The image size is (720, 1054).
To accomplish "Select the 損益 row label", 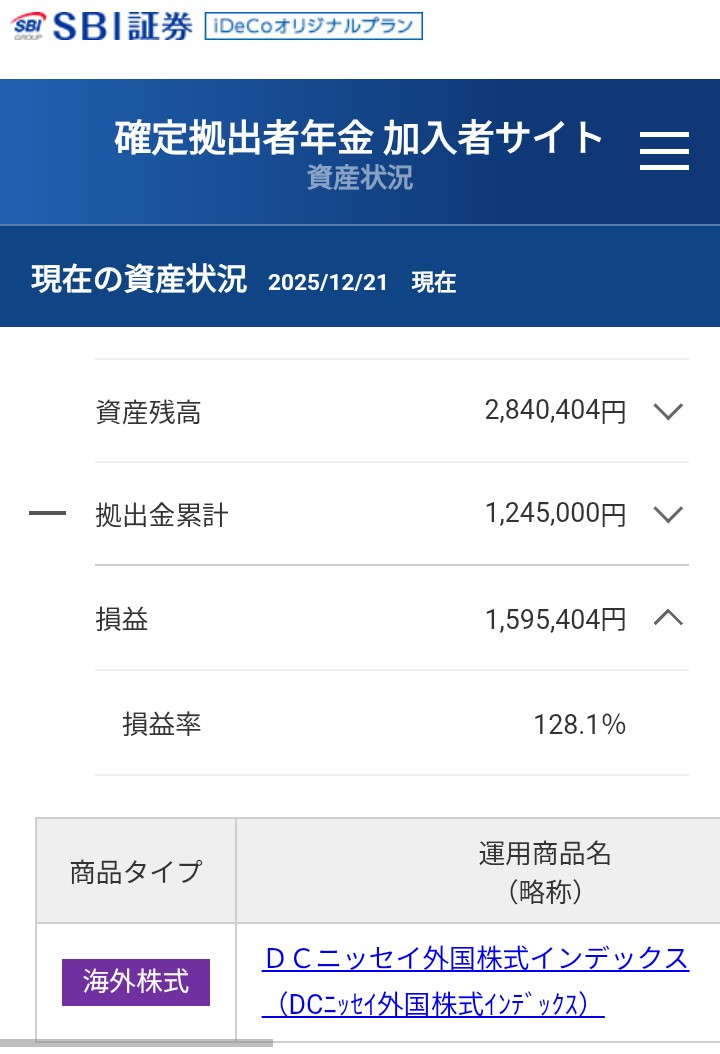I will (x=122, y=620).
